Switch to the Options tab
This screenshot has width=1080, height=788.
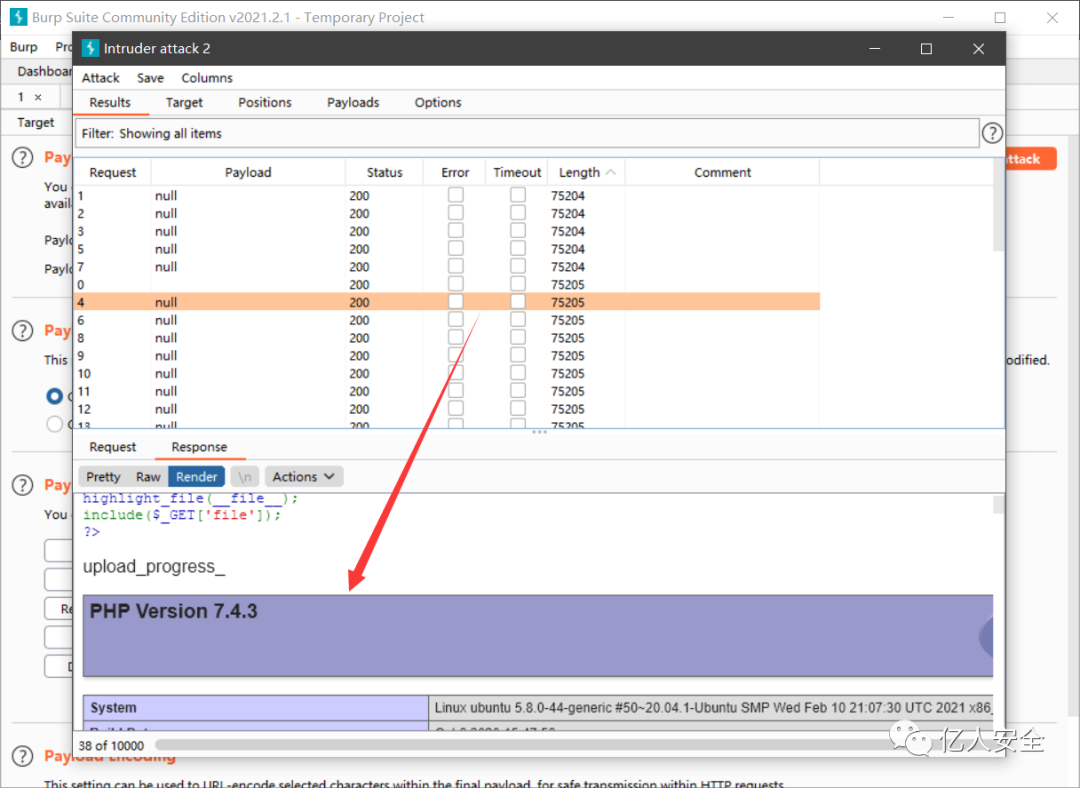click(x=437, y=102)
